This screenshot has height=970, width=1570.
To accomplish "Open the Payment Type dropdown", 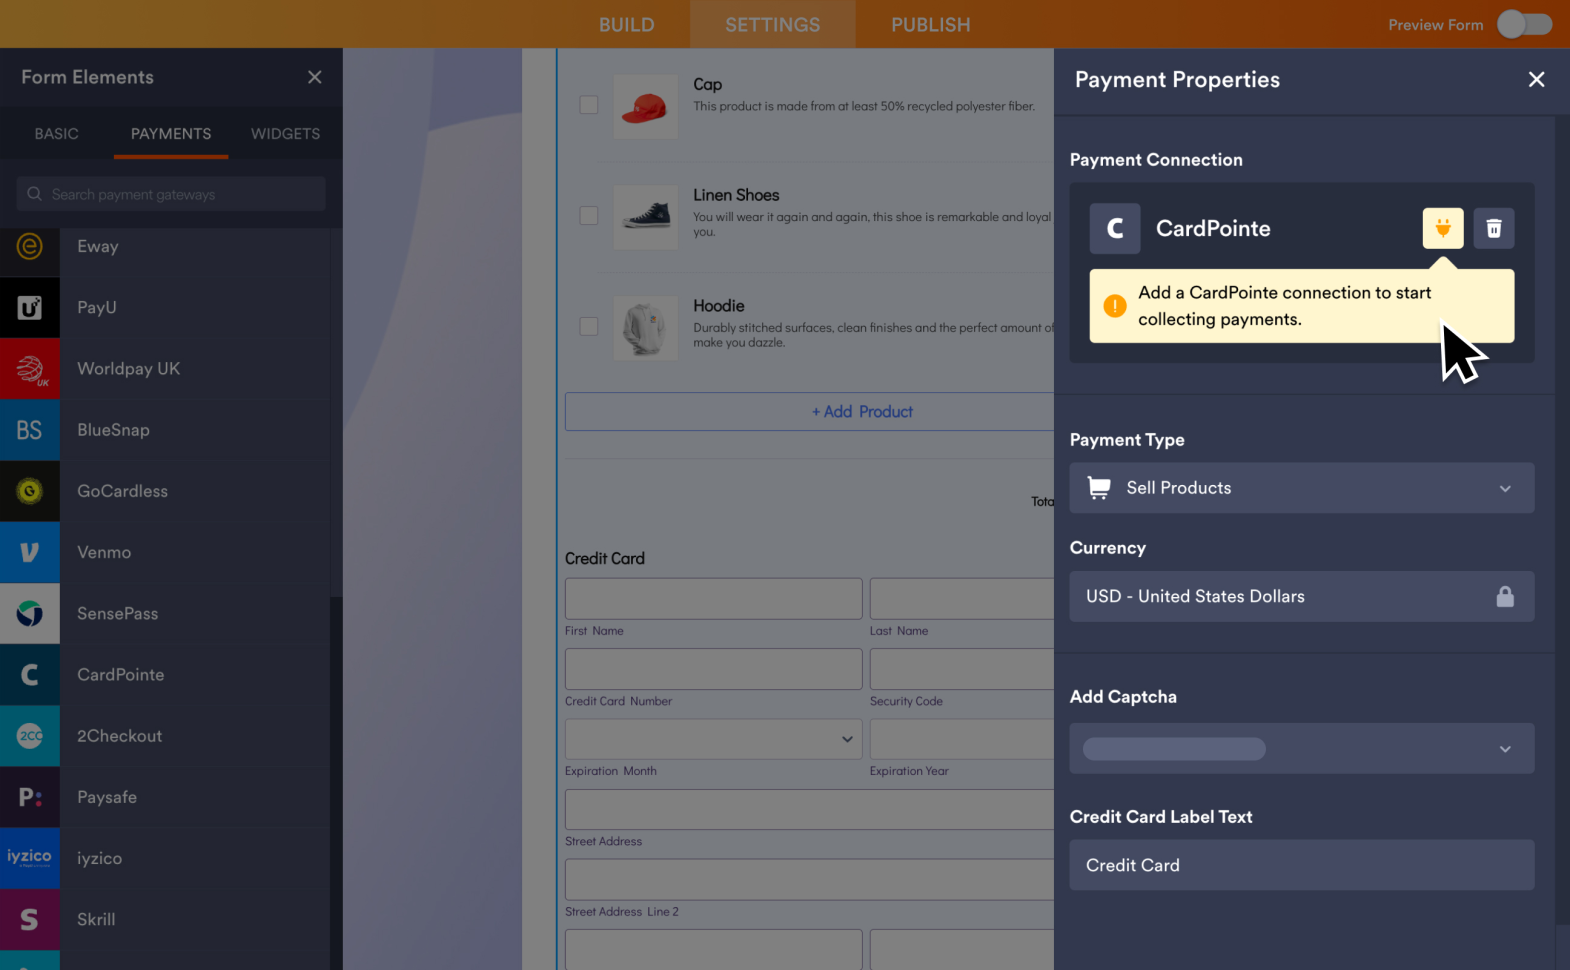I will pos(1302,488).
